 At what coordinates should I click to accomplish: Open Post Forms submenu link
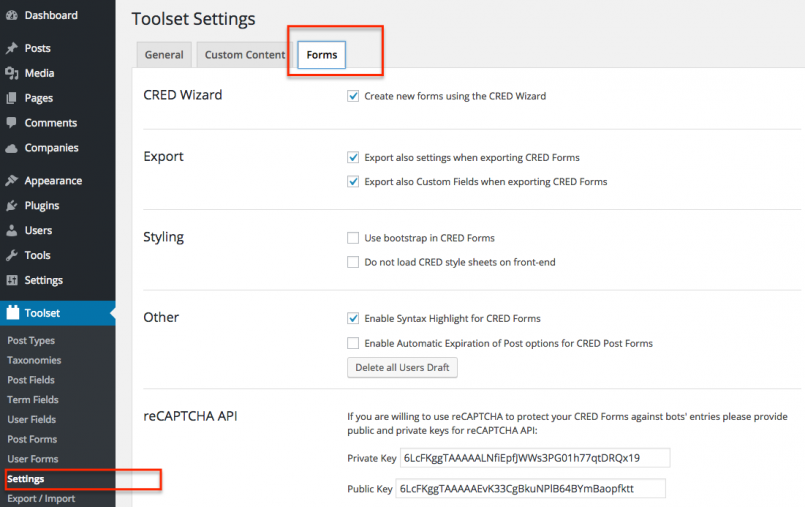(x=32, y=439)
